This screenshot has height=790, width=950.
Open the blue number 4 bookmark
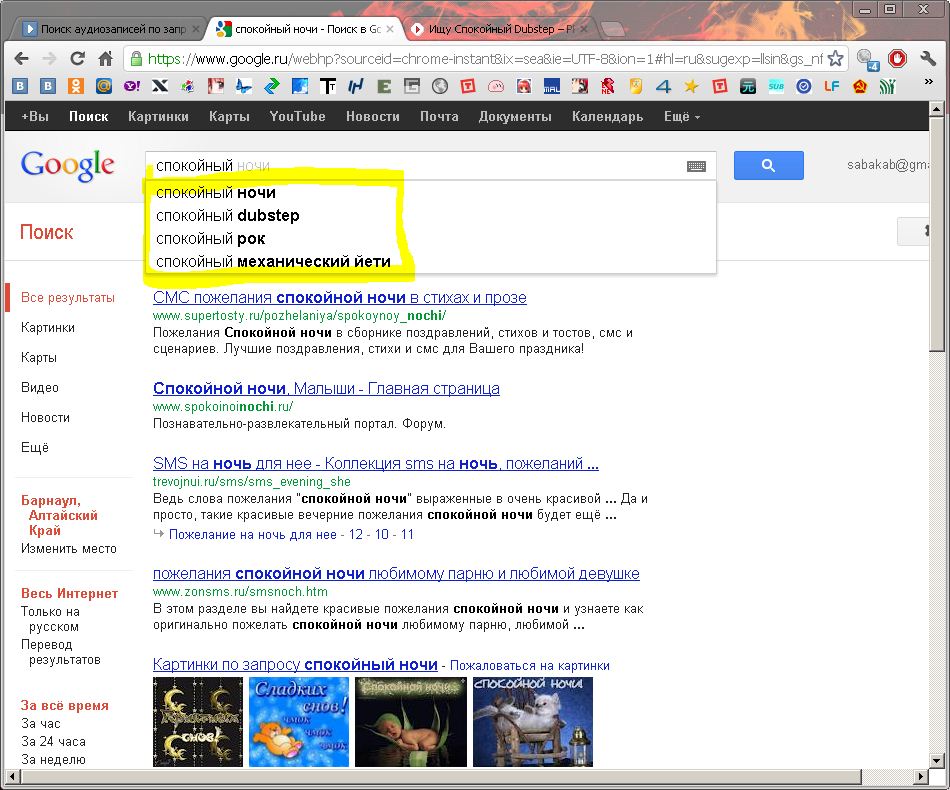tap(663, 86)
